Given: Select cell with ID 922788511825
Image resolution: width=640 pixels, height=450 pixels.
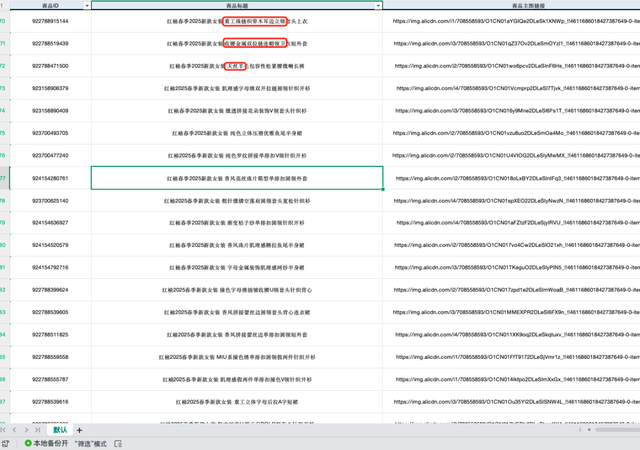Looking at the screenshot, I should [50, 335].
